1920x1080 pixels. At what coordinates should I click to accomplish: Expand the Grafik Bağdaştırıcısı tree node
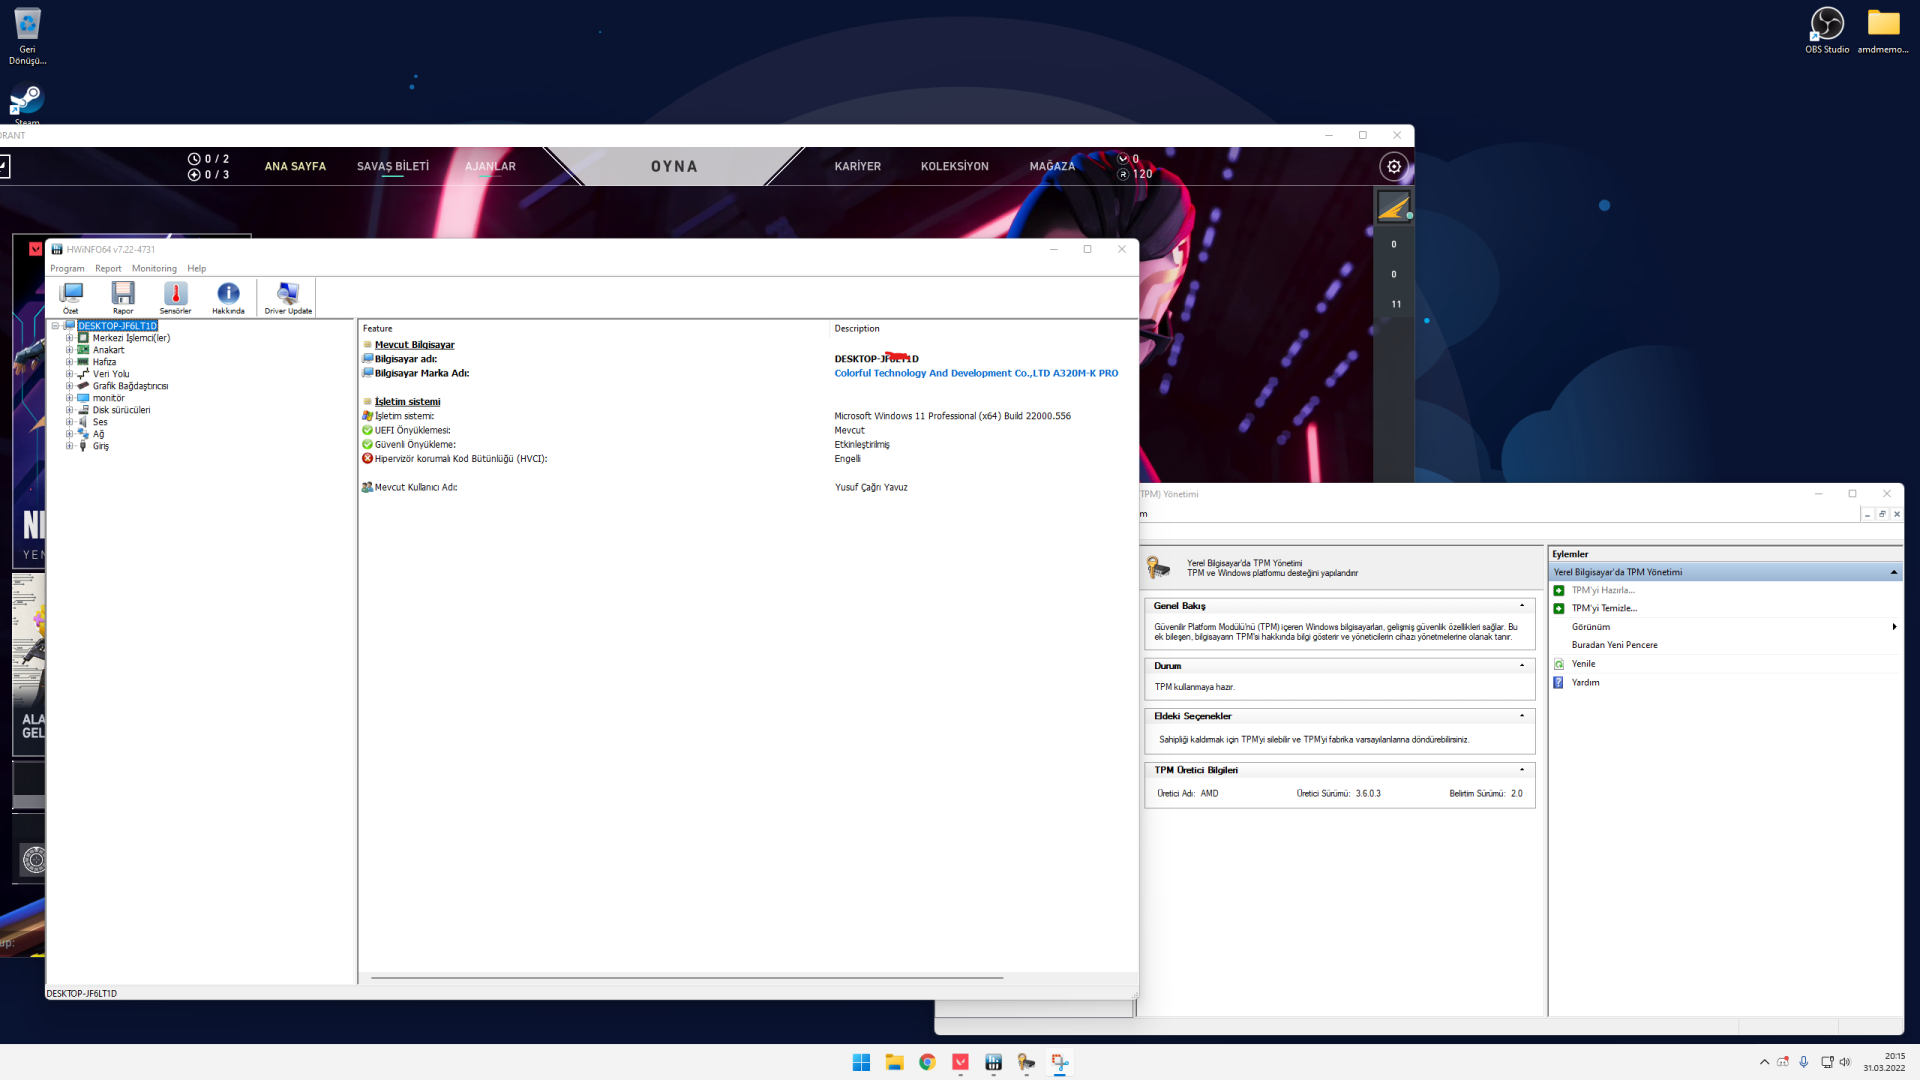[69, 386]
